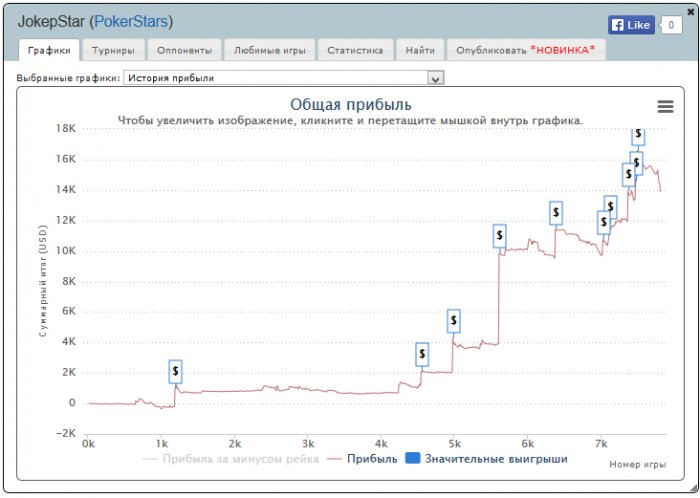Open the Статистика tab
Image resolution: width=700 pixels, height=498 pixels.
(x=355, y=50)
